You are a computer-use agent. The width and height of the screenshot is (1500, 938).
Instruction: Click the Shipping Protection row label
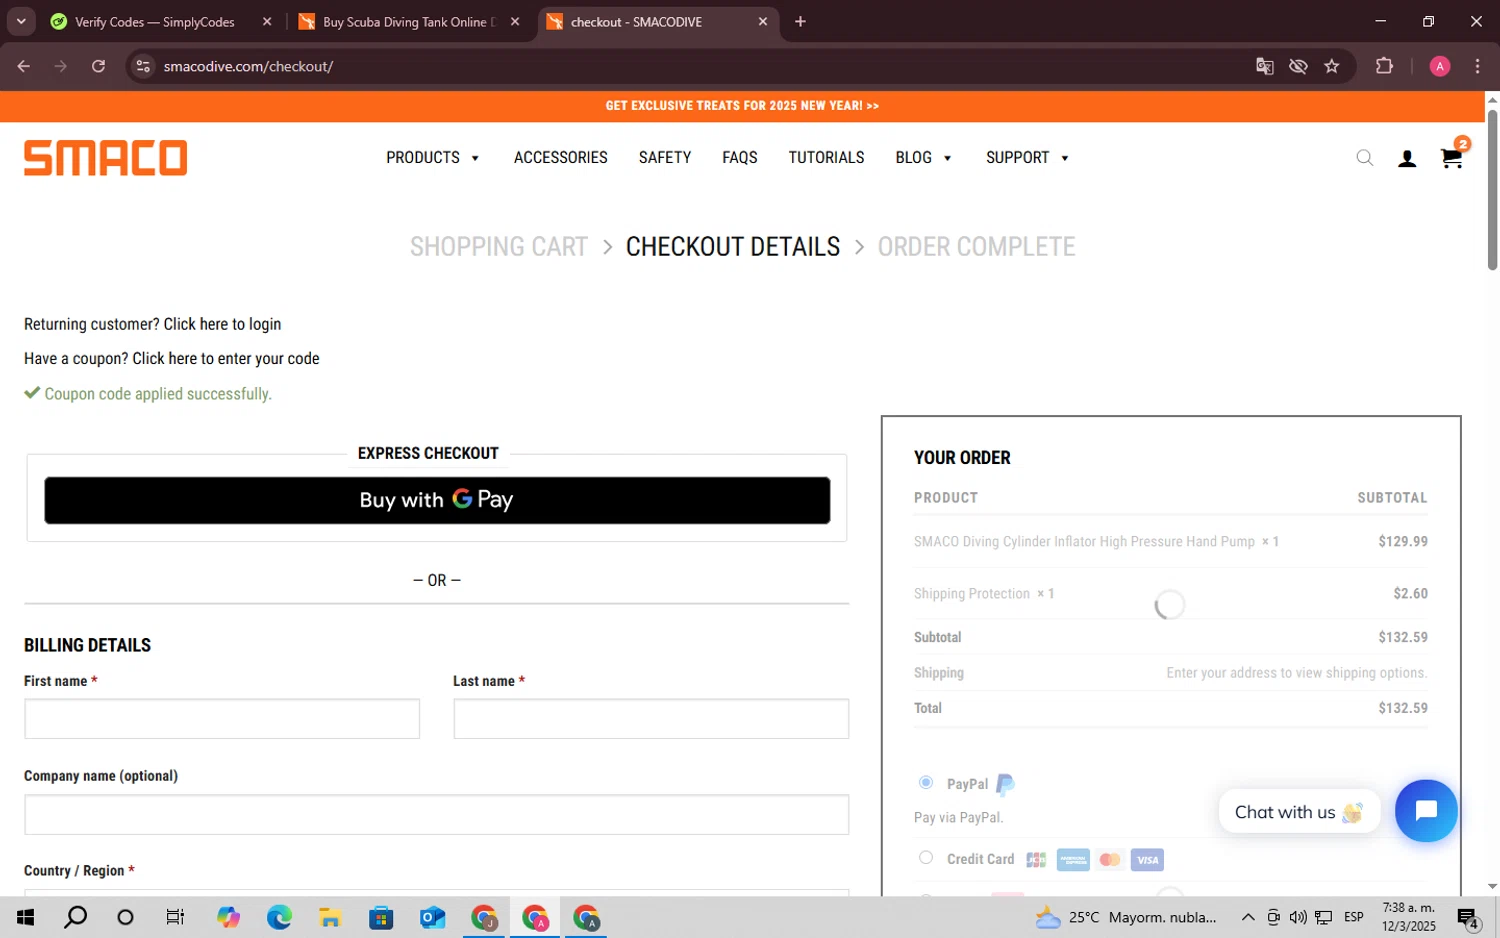pos(971,593)
